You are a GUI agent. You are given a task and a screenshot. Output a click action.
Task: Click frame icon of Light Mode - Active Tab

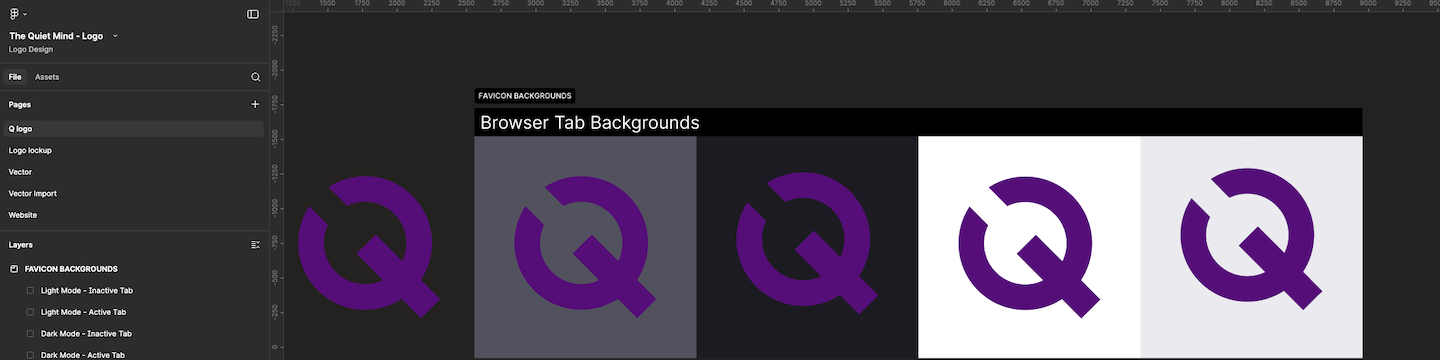tap(30, 312)
